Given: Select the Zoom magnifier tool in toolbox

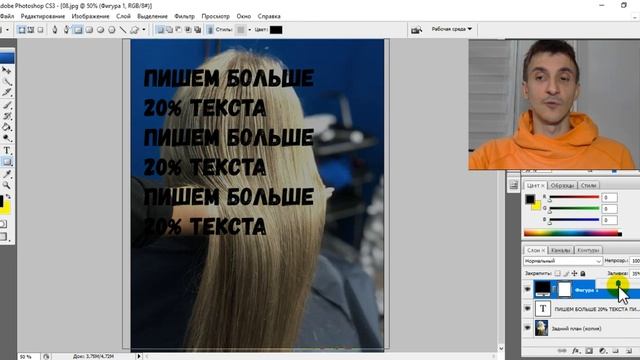Looking at the screenshot, I should (7, 185).
